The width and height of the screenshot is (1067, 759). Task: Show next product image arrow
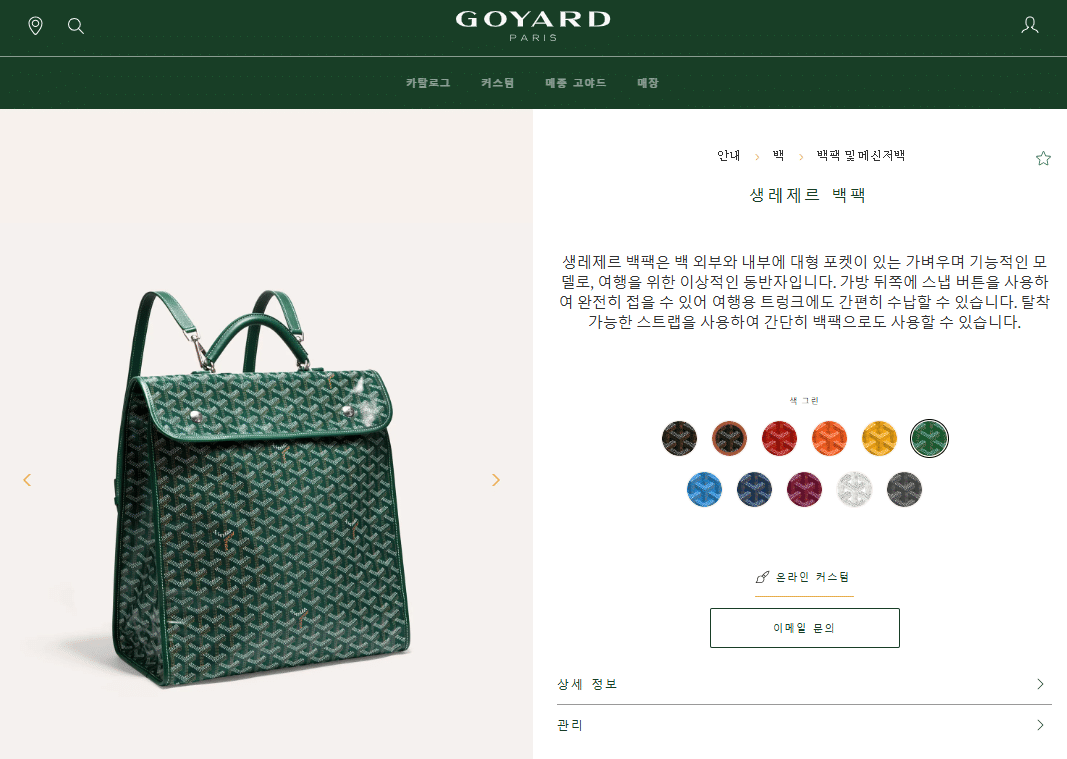(x=495, y=480)
